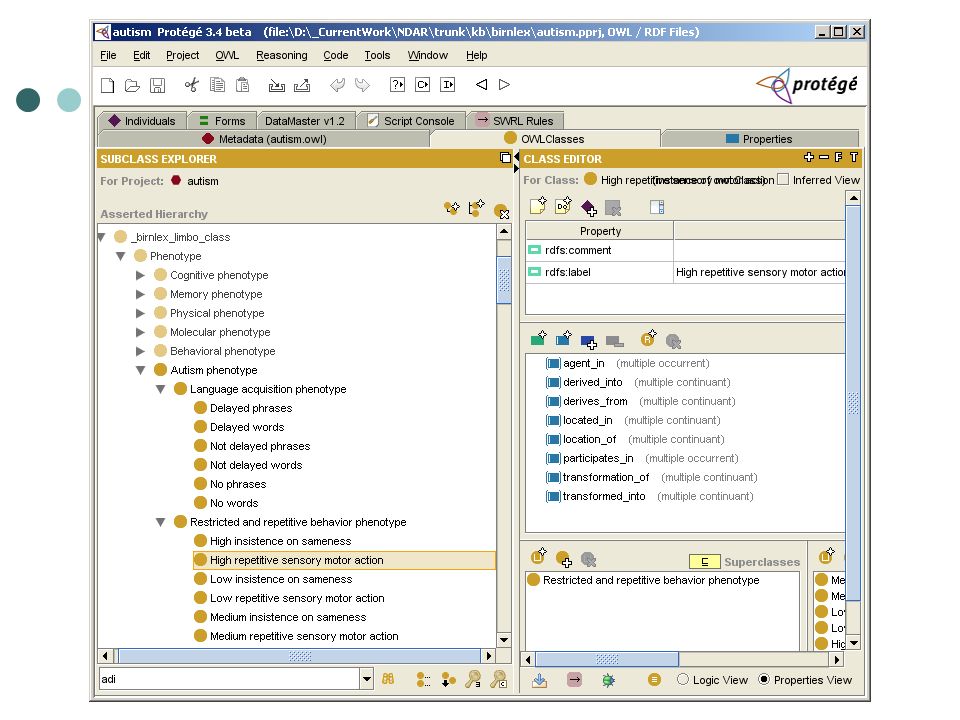Select the Properties View radio button
Image resolution: width=960 pixels, height=720 pixels.
coord(763,679)
